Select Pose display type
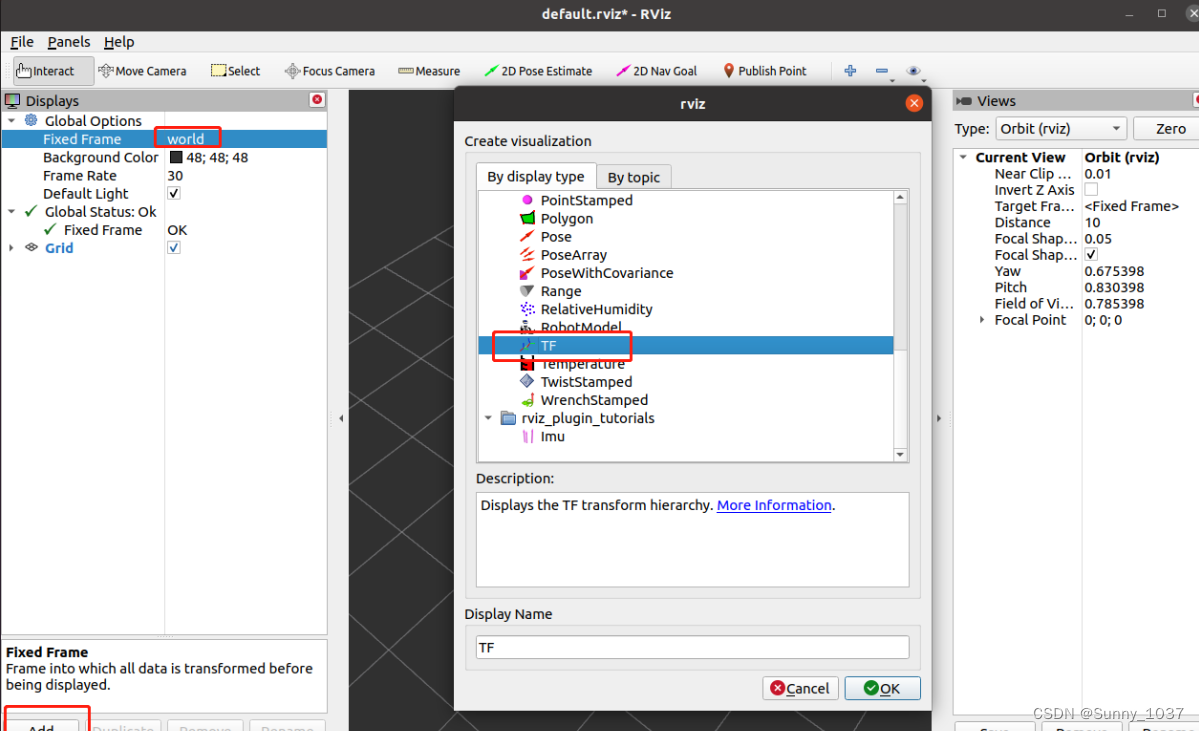 tap(555, 237)
